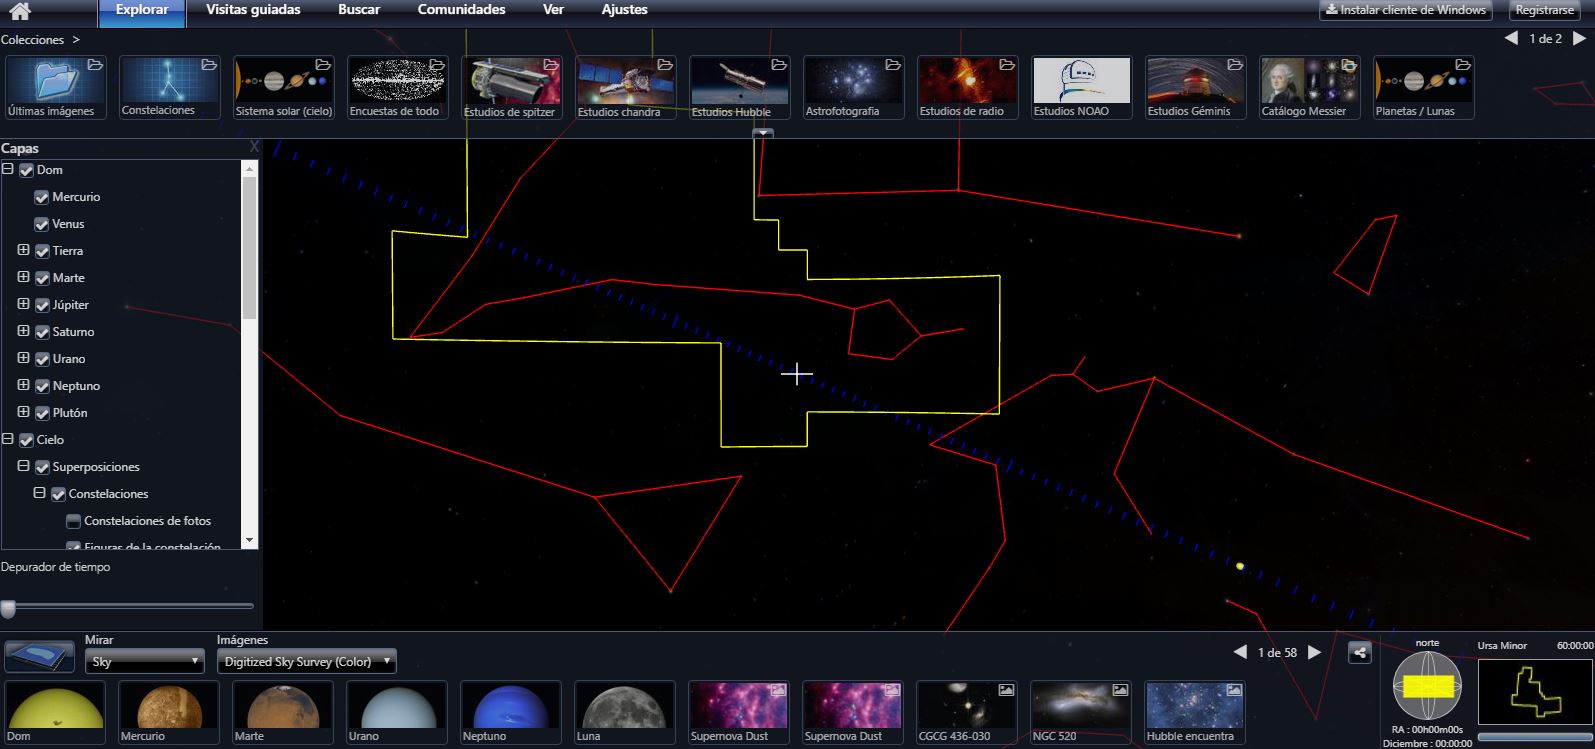
Task: Select the NGC 520 image thumbnail
Action: 1080,712
